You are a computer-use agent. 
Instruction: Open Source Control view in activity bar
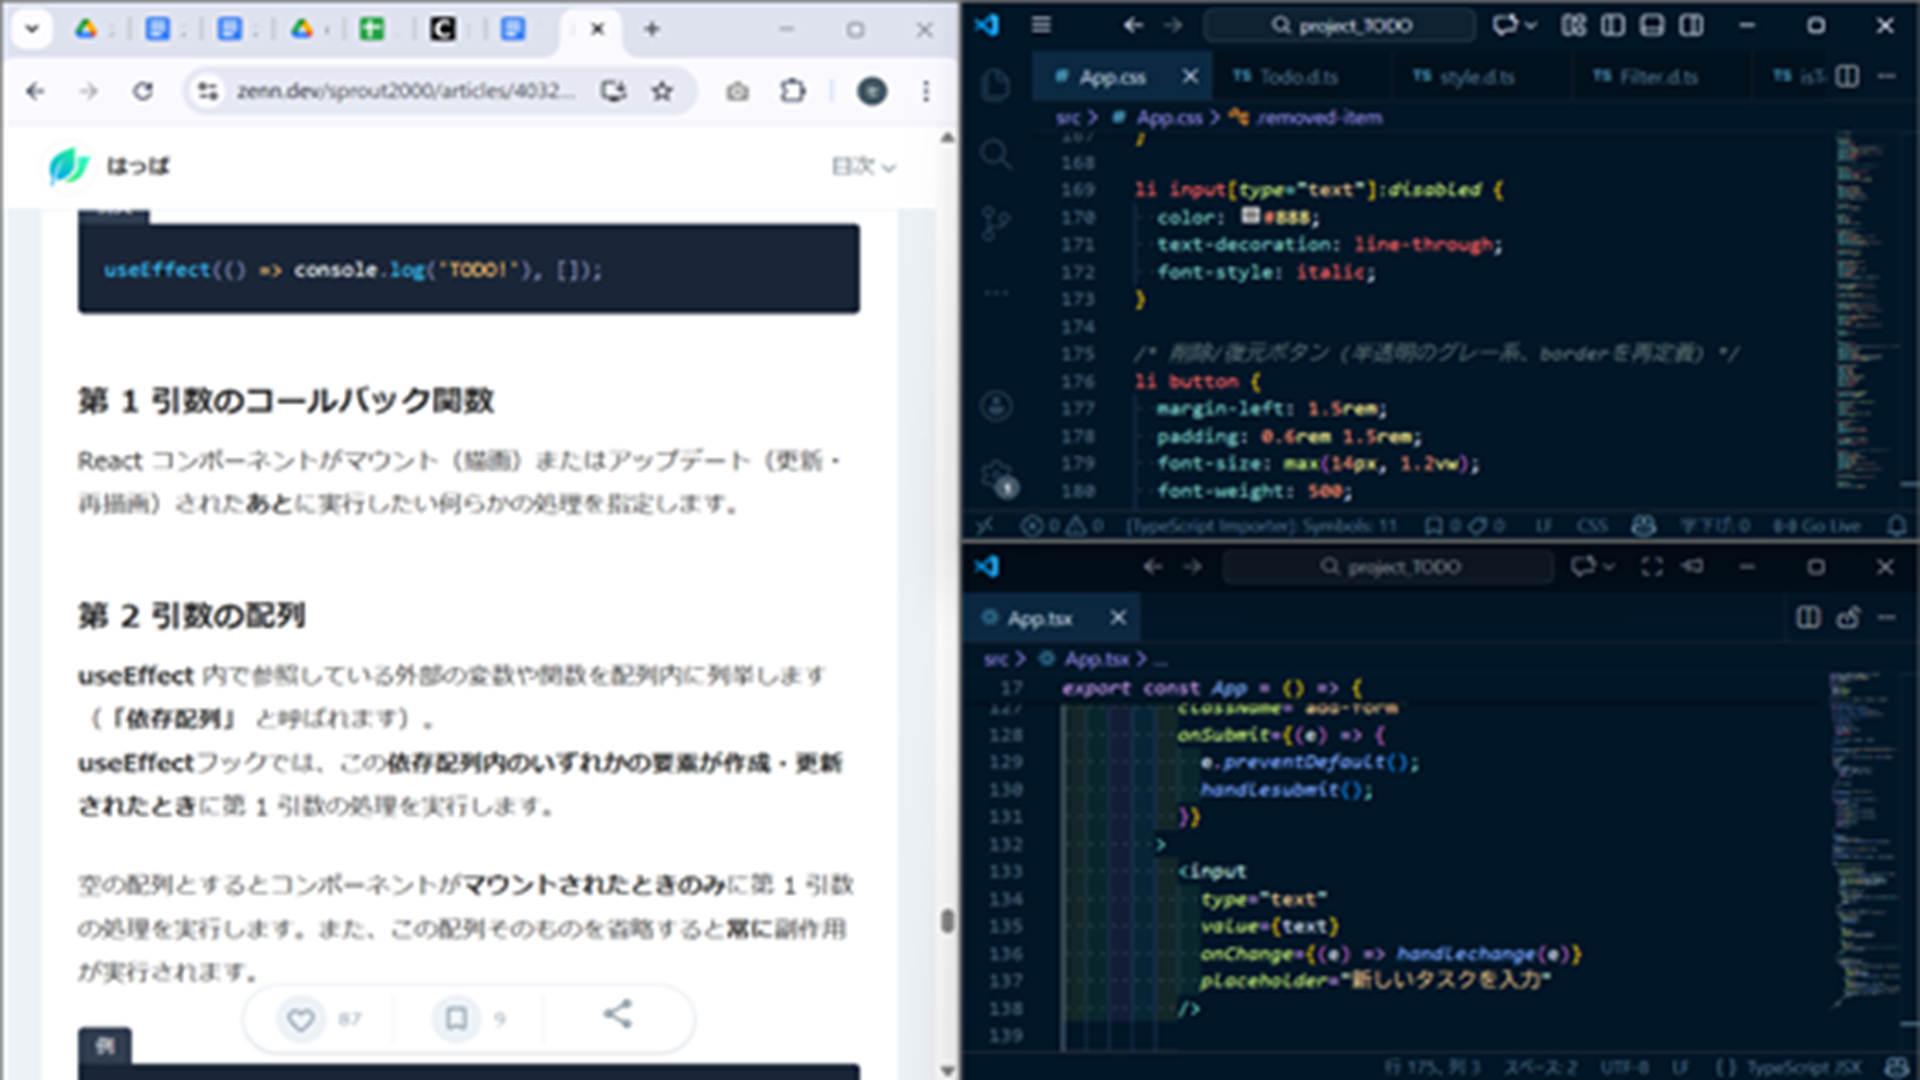click(x=995, y=222)
